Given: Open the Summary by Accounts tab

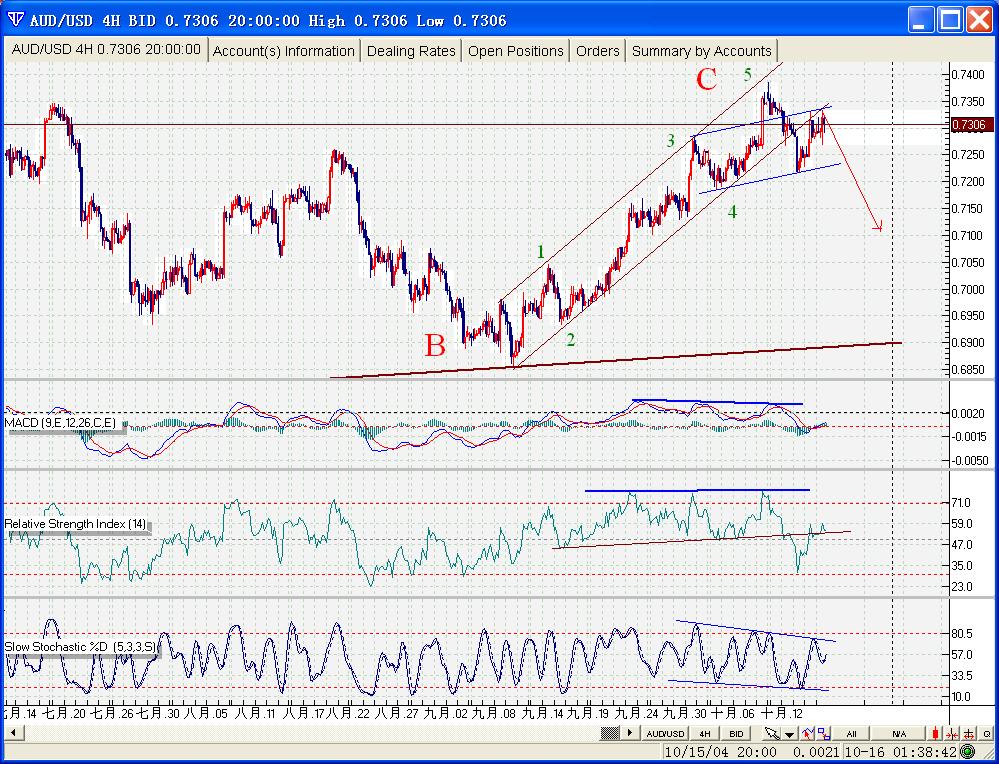Looking at the screenshot, I should point(701,51).
